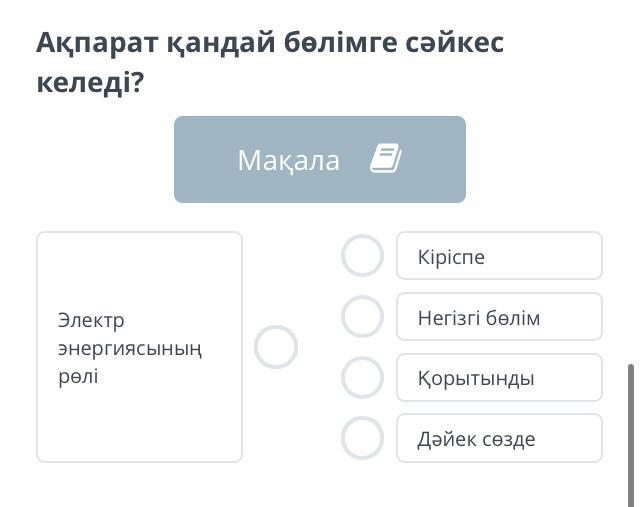Select the circle beside Кіріспе
This screenshot has width=640, height=507.
(x=362, y=256)
